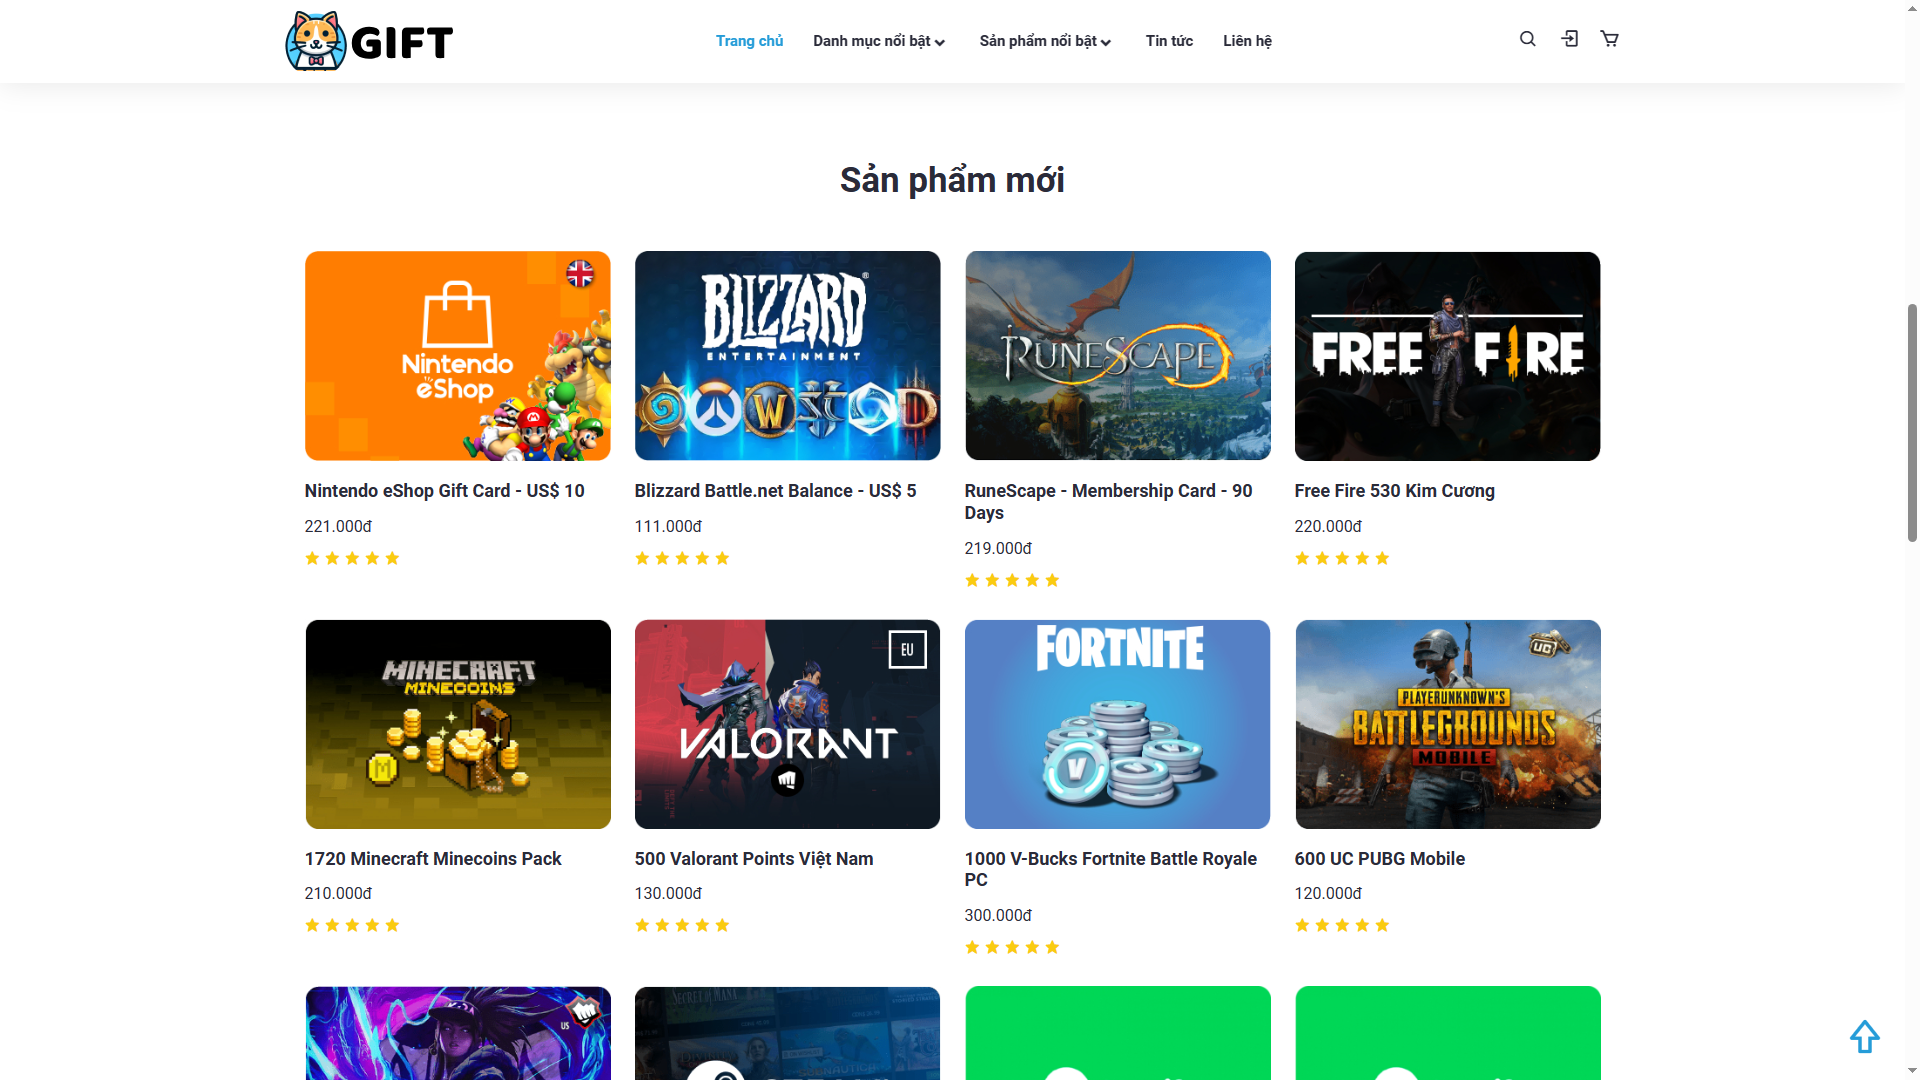Image resolution: width=1920 pixels, height=1080 pixels.
Task: Expand Danh mục nổi bật dropdown
Action: click(879, 41)
